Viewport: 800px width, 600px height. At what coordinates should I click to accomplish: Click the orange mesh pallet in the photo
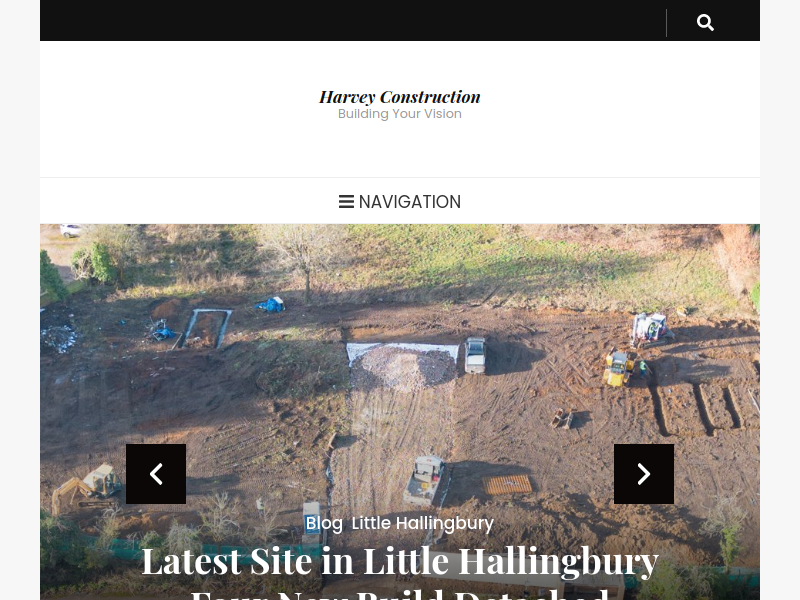[x=507, y=485]
